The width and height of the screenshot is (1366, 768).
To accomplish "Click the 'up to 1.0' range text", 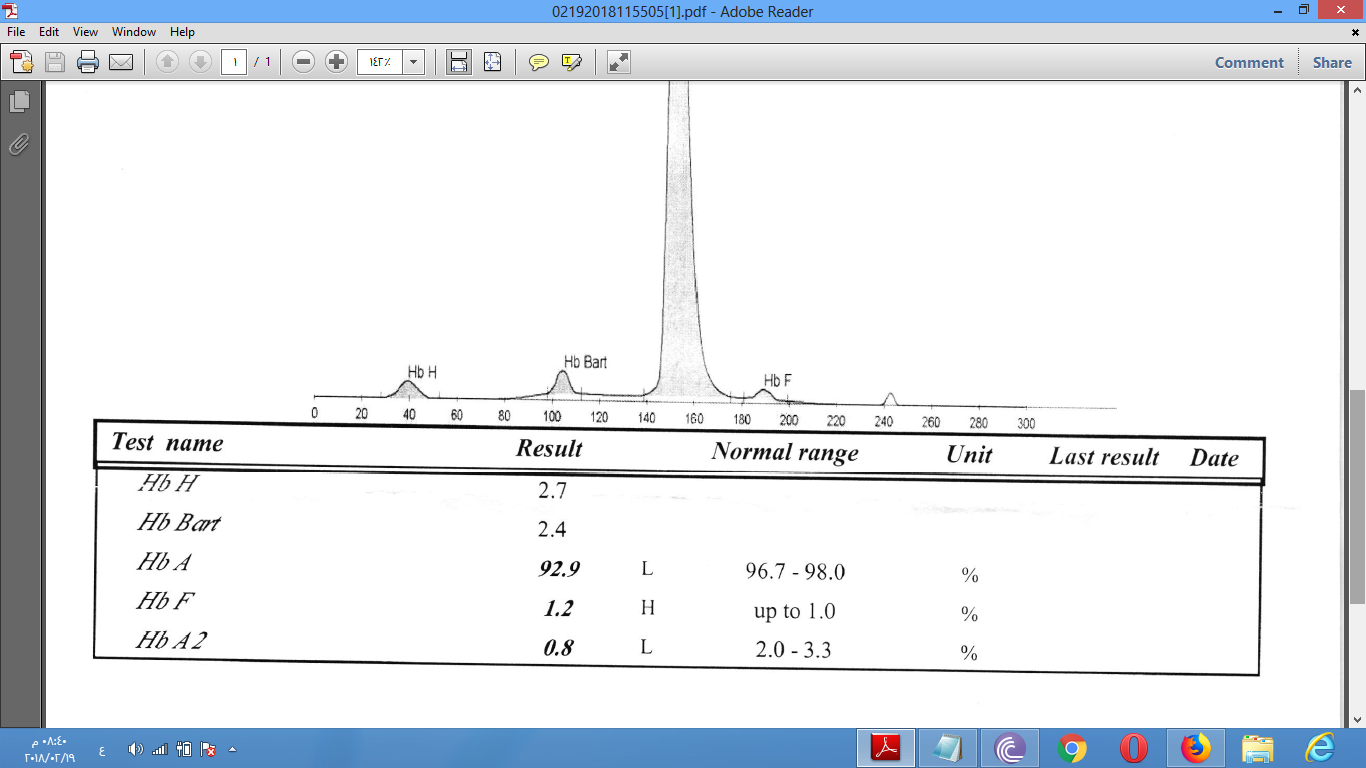I will [795, 611].
